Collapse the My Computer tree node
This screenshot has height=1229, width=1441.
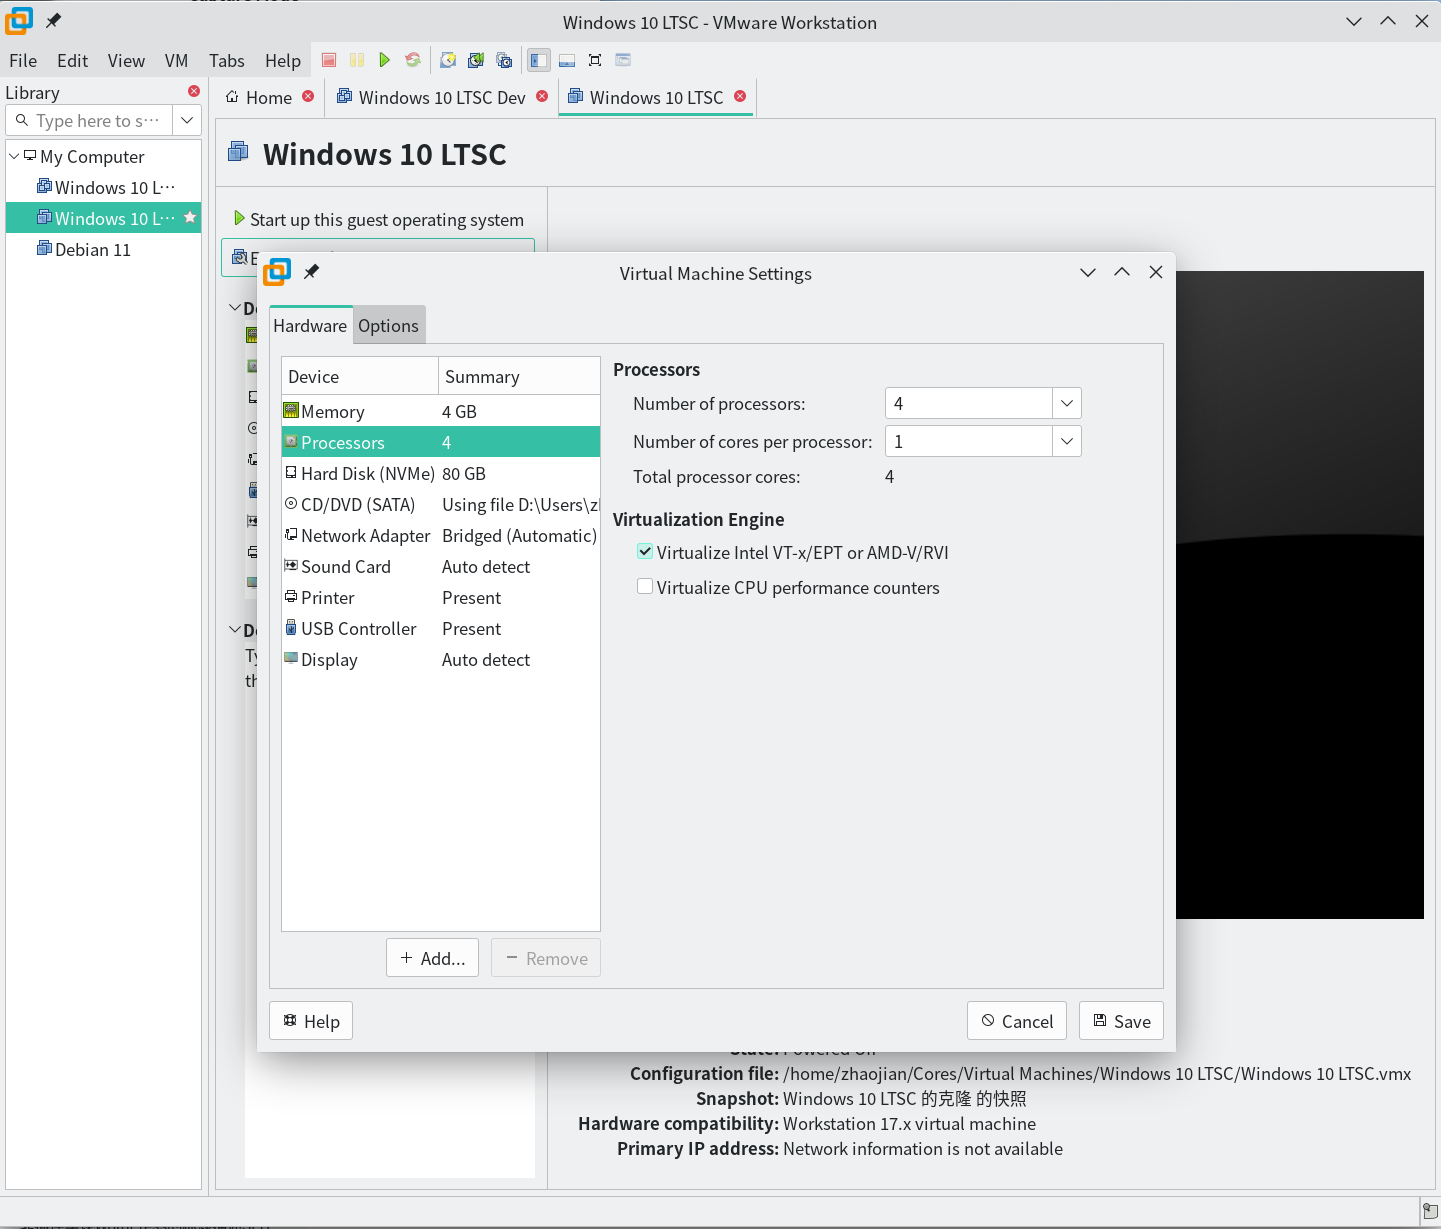click(14, 156)
